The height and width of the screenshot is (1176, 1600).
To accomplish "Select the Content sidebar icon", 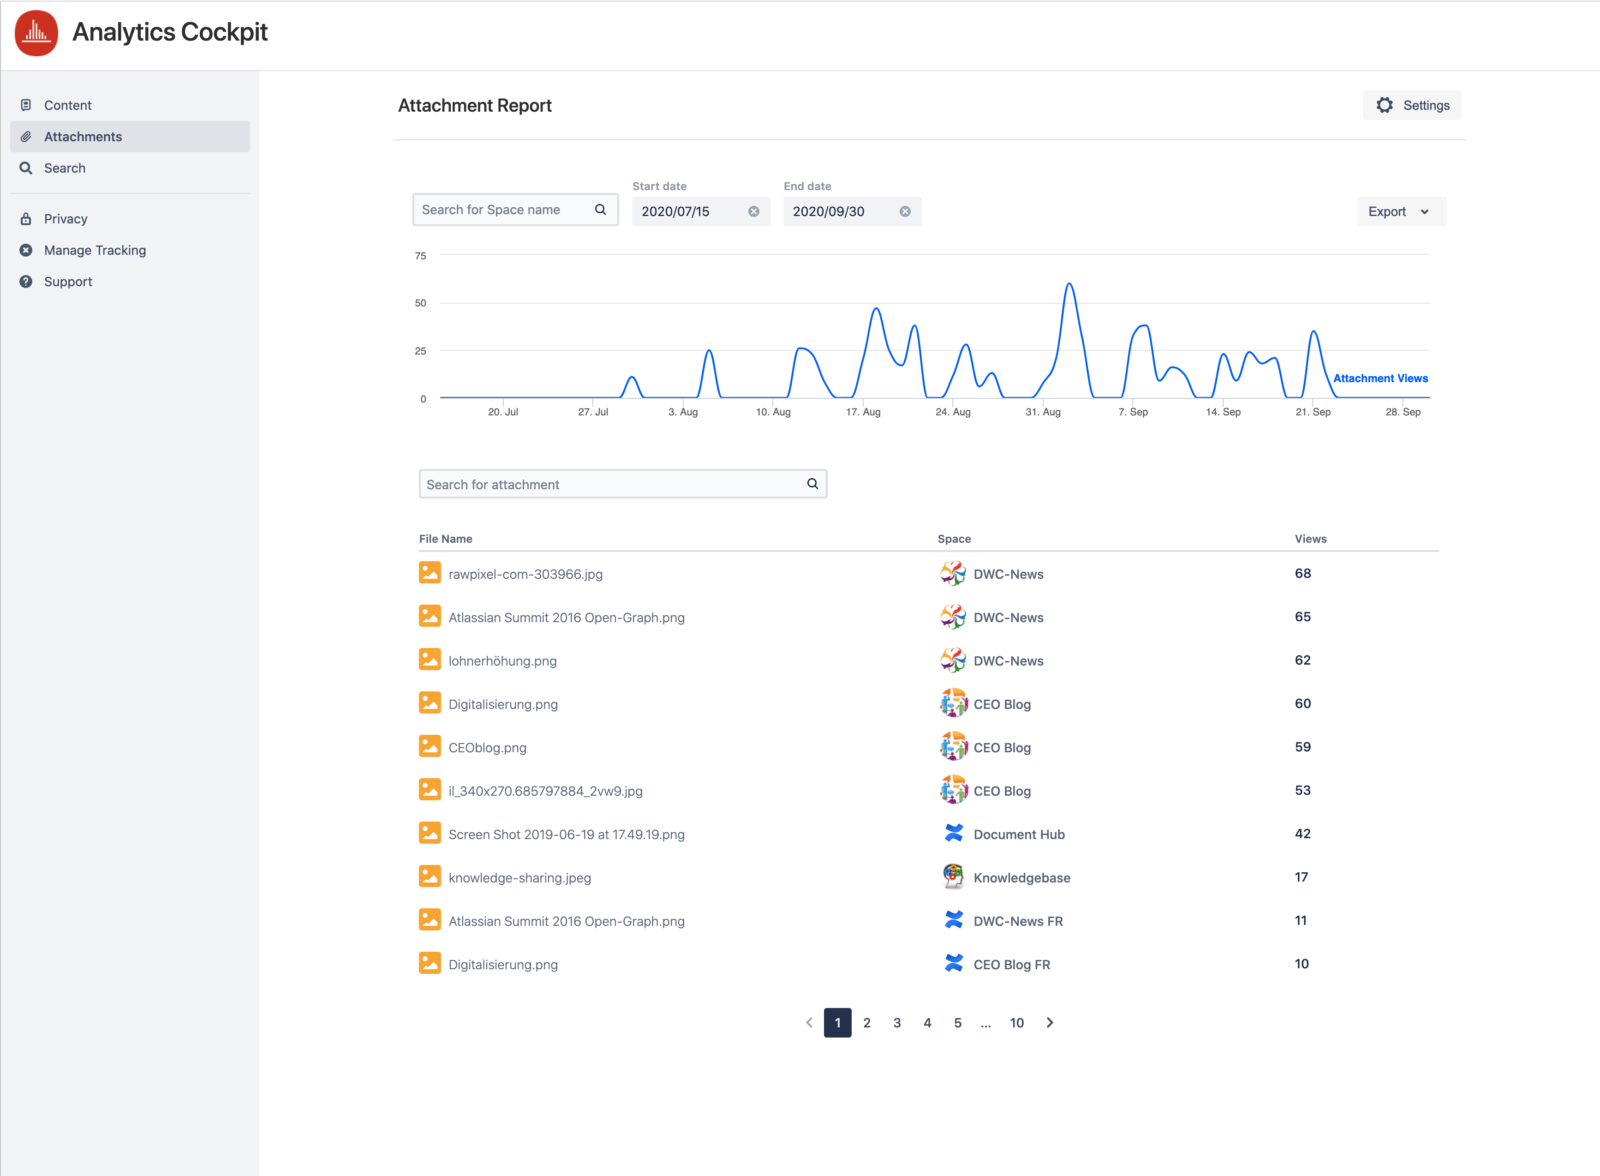I will pos(26,105).
